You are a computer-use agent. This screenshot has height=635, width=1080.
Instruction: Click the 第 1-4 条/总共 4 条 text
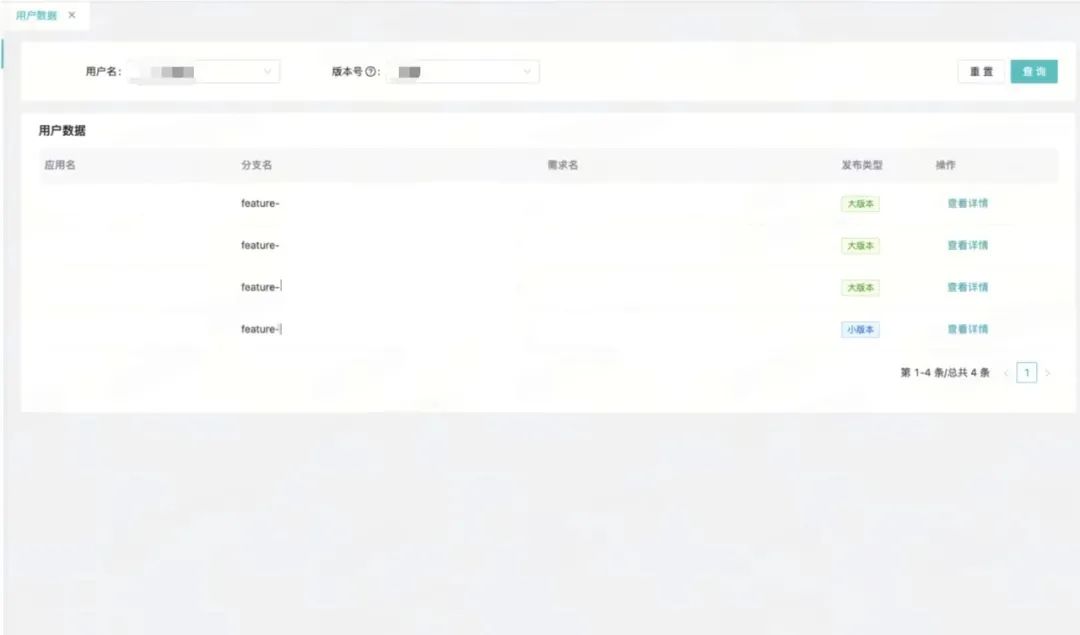click(x=945, y=373)
